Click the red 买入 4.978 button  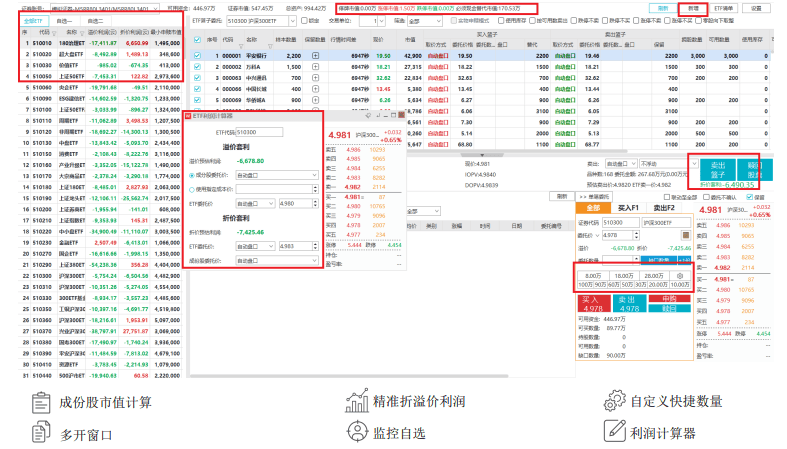593,304
